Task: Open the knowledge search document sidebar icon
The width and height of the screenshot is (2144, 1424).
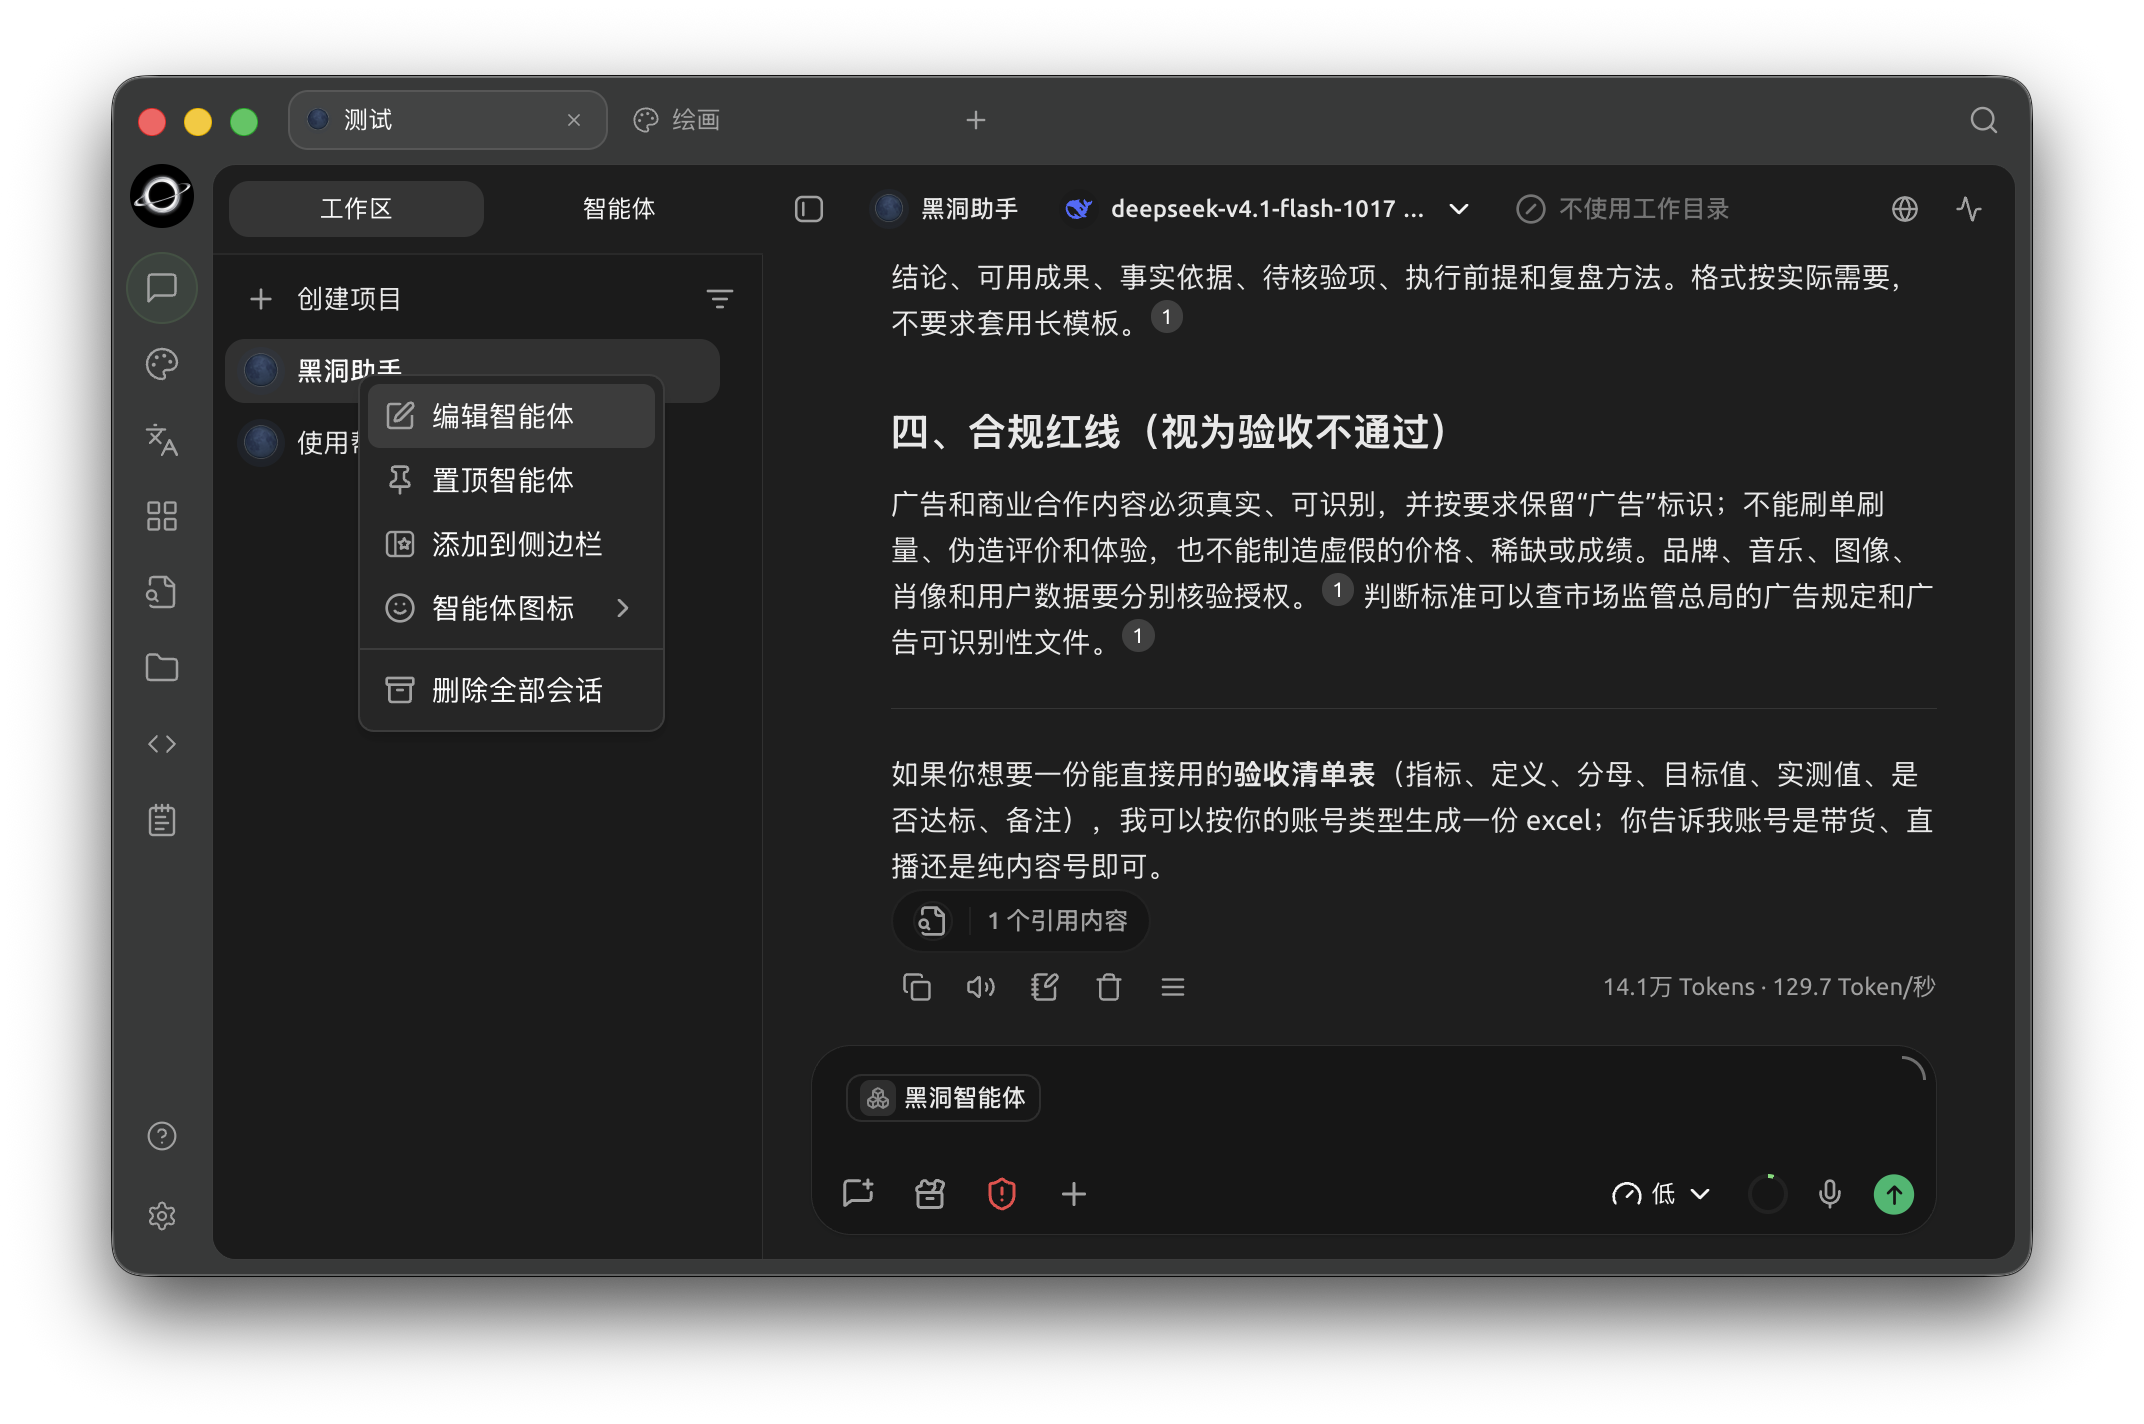Action: [x=162, y=592]
